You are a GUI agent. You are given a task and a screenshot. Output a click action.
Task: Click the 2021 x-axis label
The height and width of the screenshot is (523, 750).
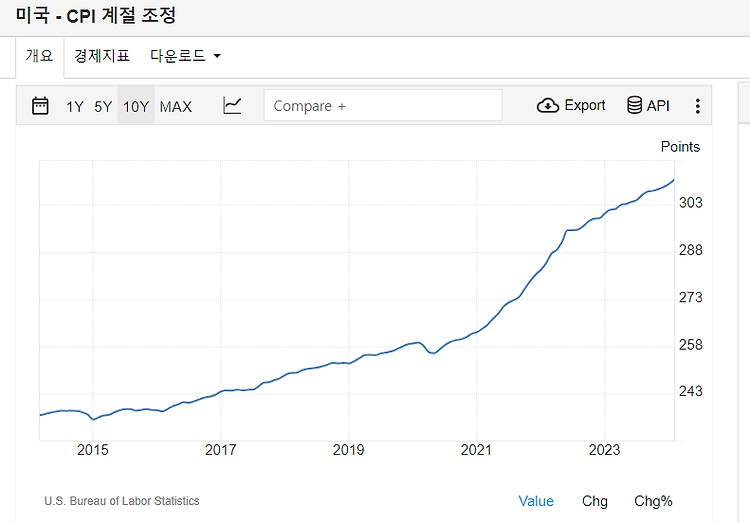pyautogui.click(x=476, y=450)
